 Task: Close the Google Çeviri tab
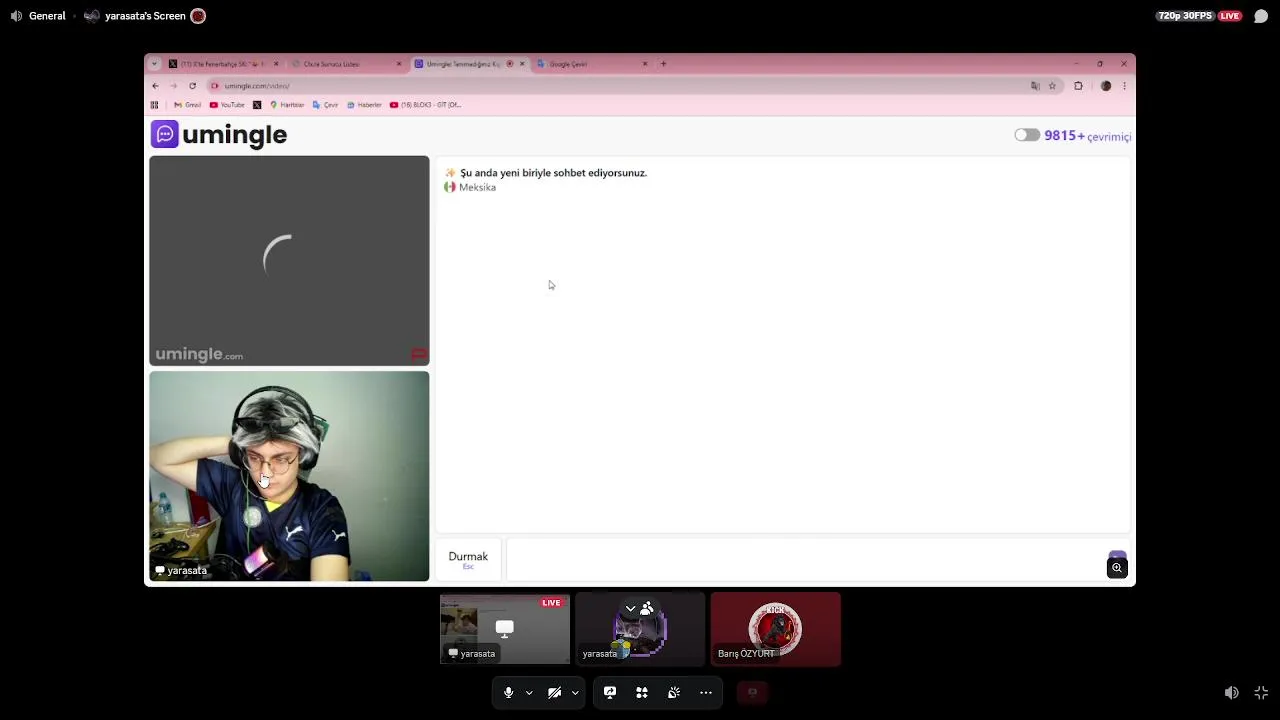[645, 64]
